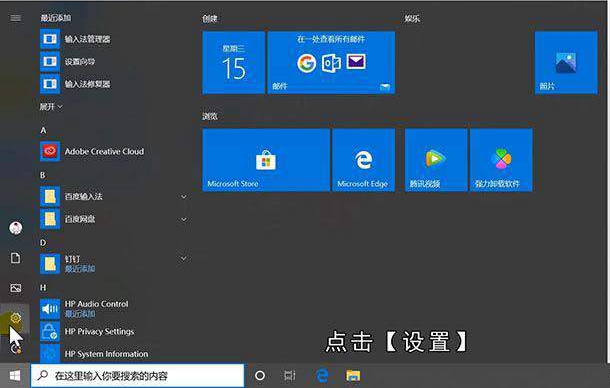Open 设置向导 app icon
The width and height of the screenshot is (610, 388).
(50, 61)
